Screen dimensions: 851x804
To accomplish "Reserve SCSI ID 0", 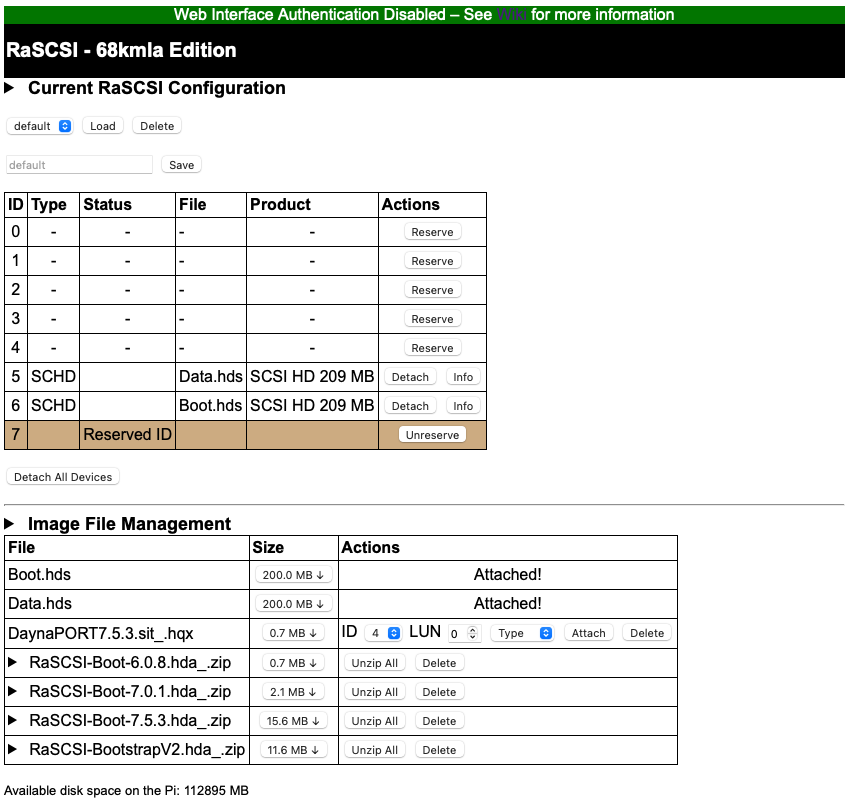I will [432, 232].
